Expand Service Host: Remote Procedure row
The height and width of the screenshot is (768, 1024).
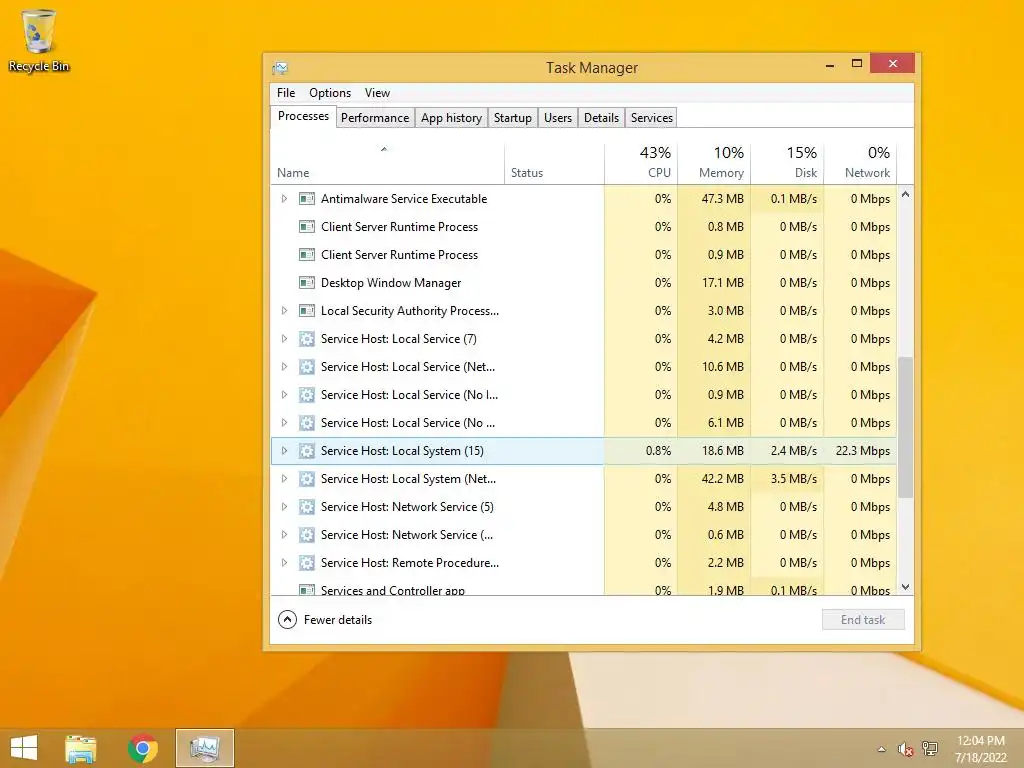click(284, 563)
